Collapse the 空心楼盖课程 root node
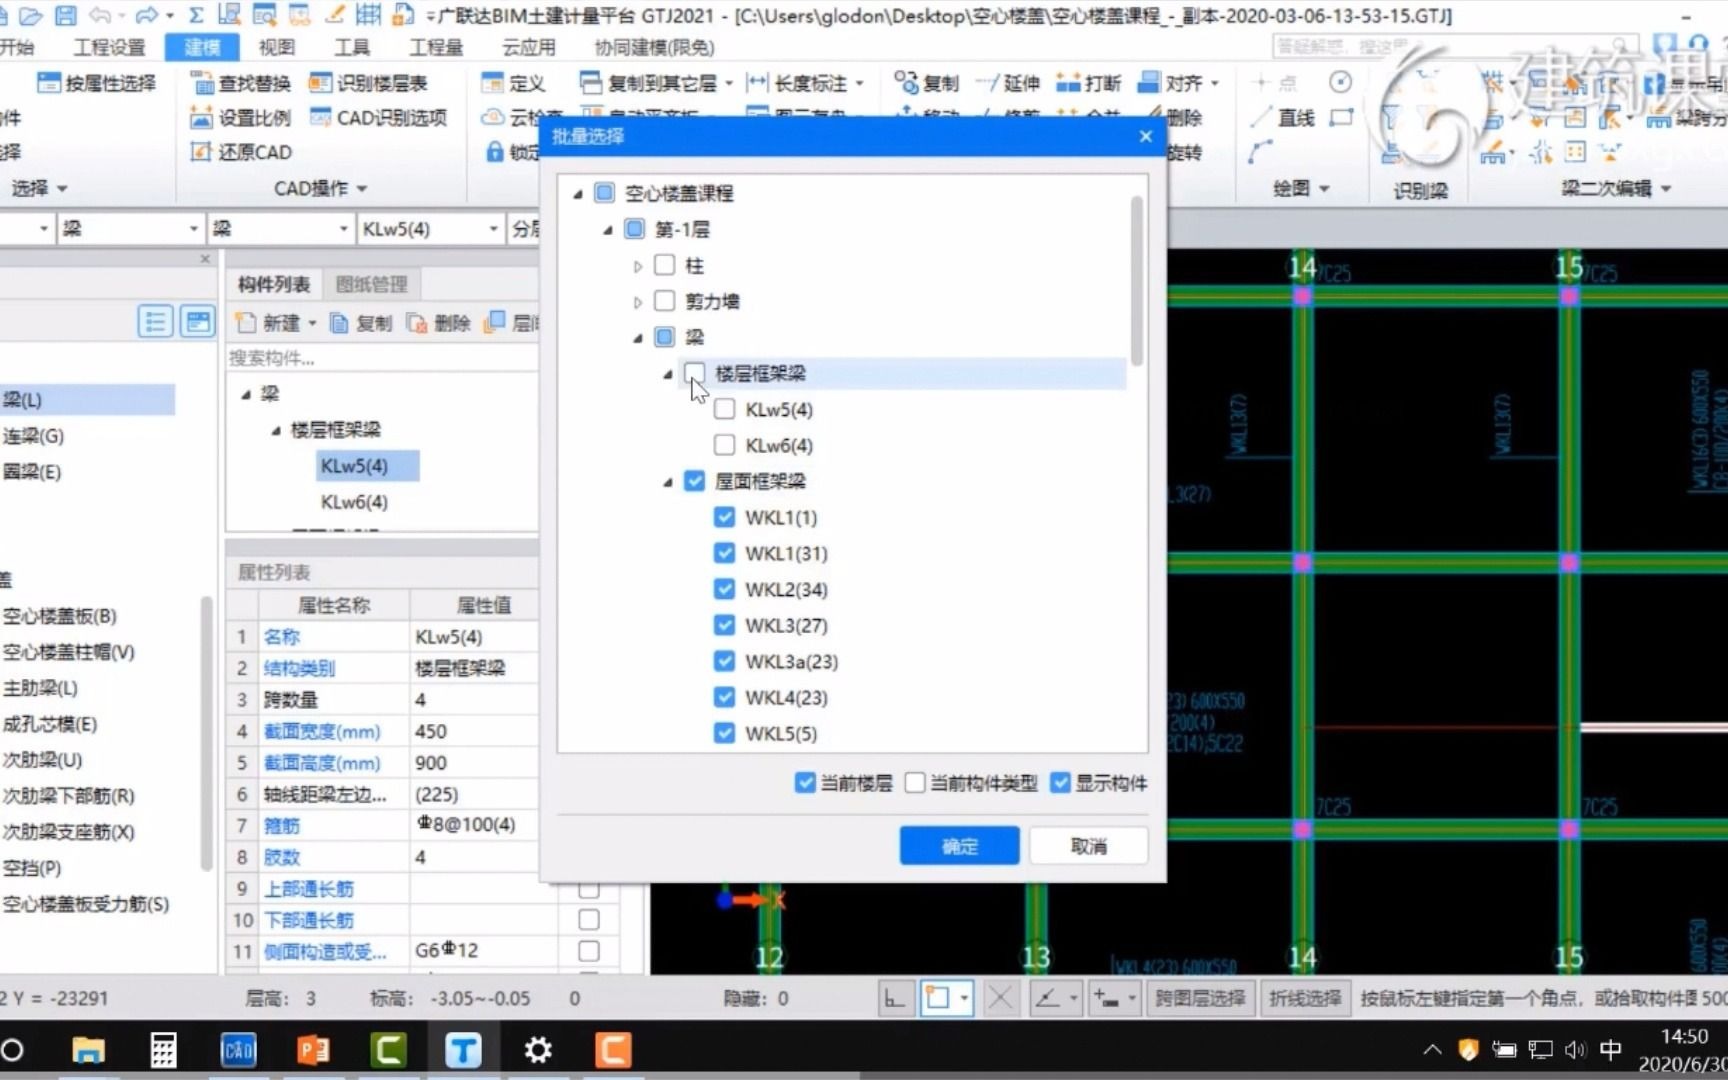This screenshot has width=1728, height=1080. point(577,194)
